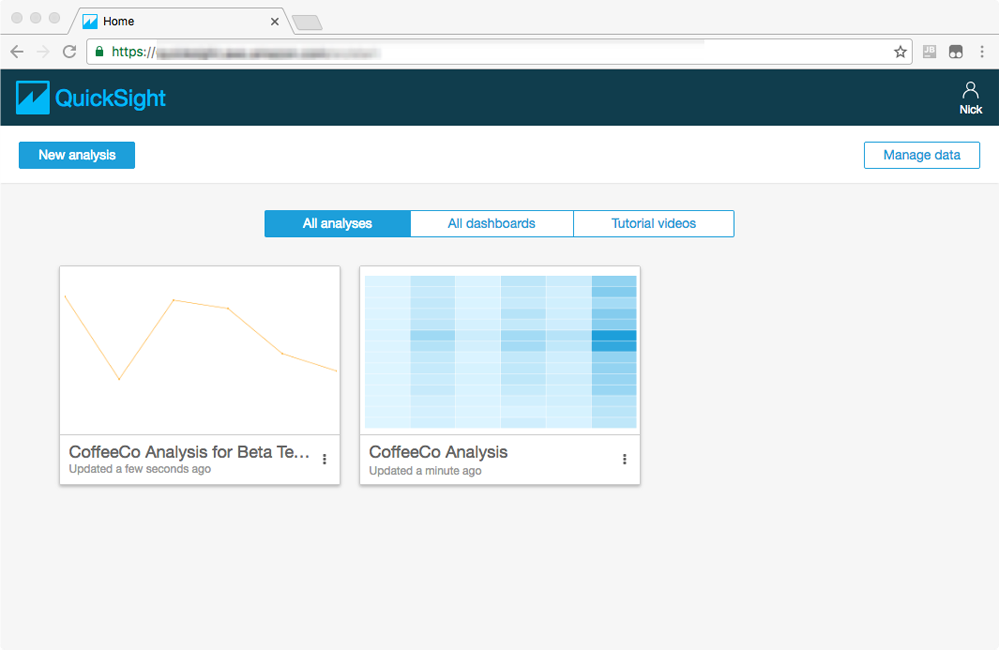Click the extension icon left of Chrome menu
Viewport: 1000px width, 650px height.
pyautogui.click(x=955, y=52)
